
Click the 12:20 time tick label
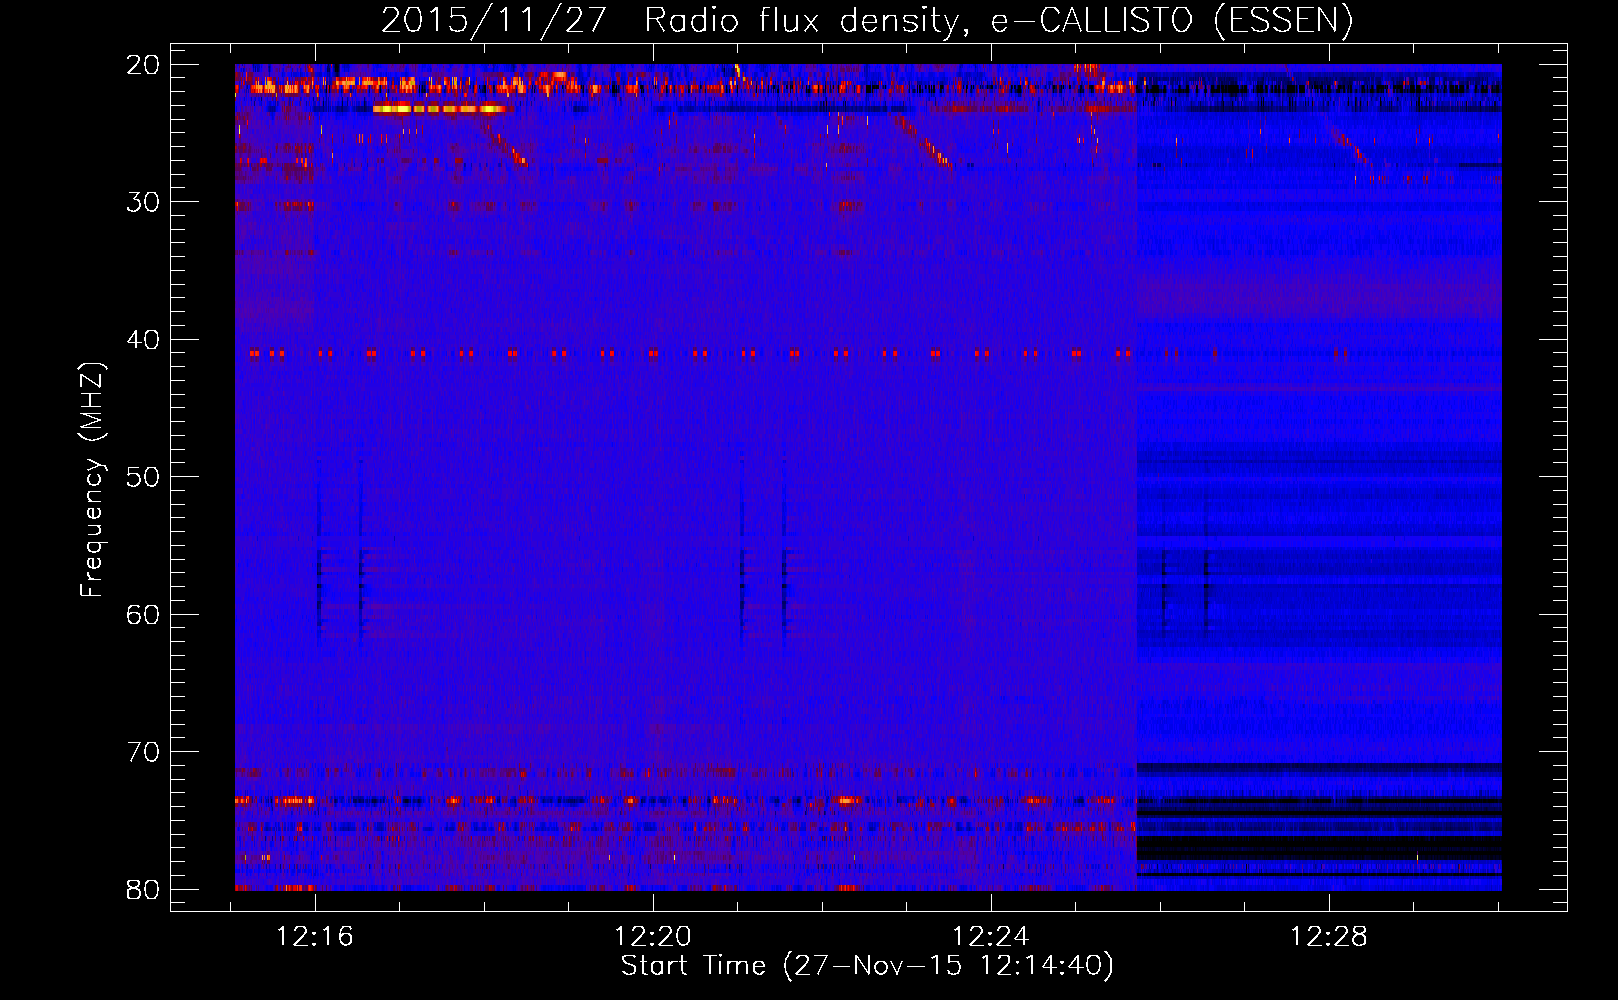click(653, 937)
